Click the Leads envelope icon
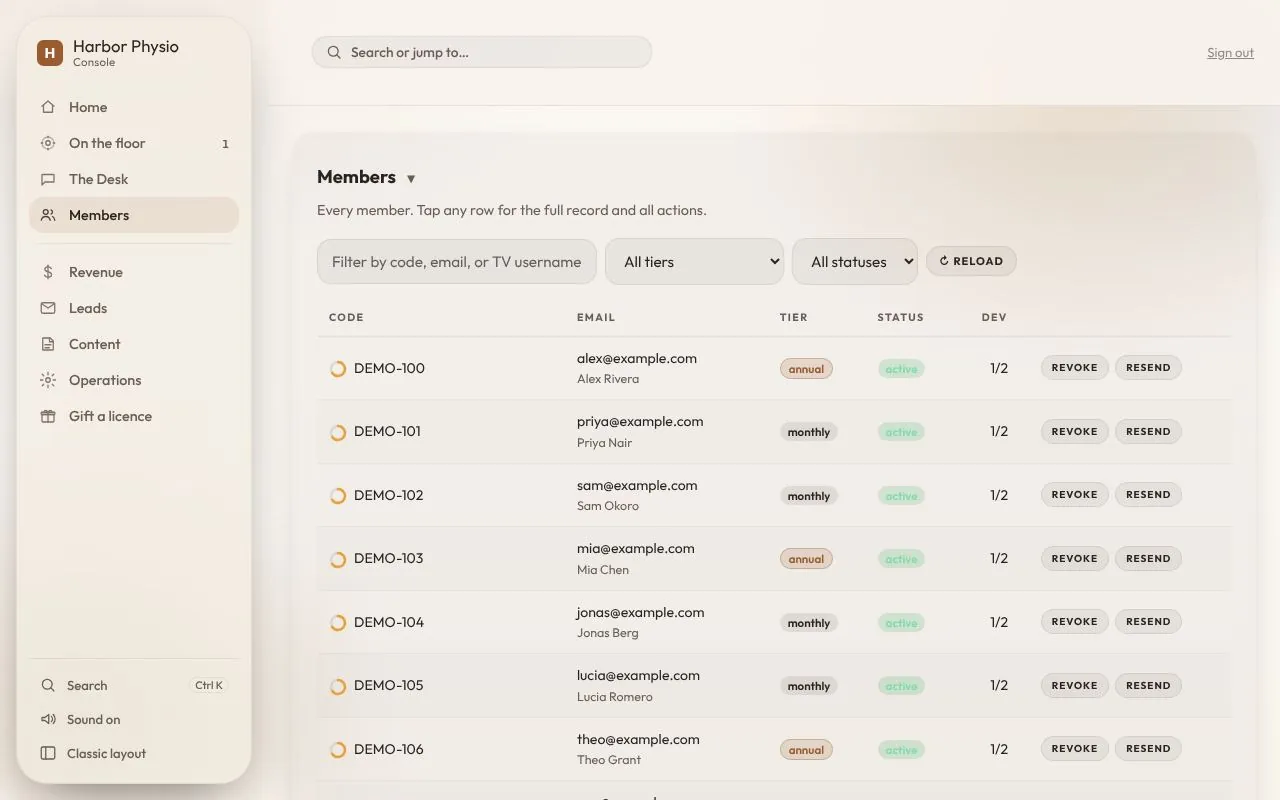The height and width of the screenshot is (800, 1280). tap(48, 308)
